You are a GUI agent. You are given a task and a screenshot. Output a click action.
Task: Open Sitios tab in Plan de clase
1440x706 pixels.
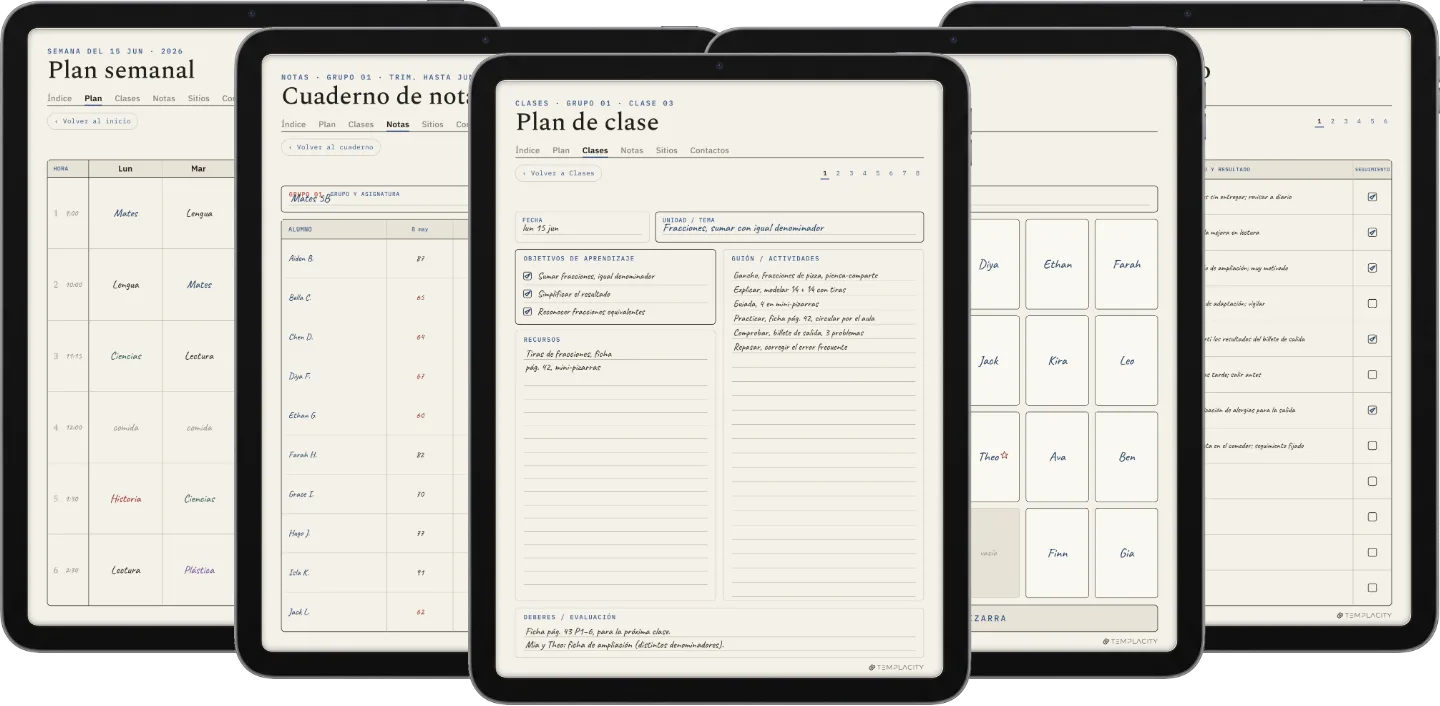point(667,150)
